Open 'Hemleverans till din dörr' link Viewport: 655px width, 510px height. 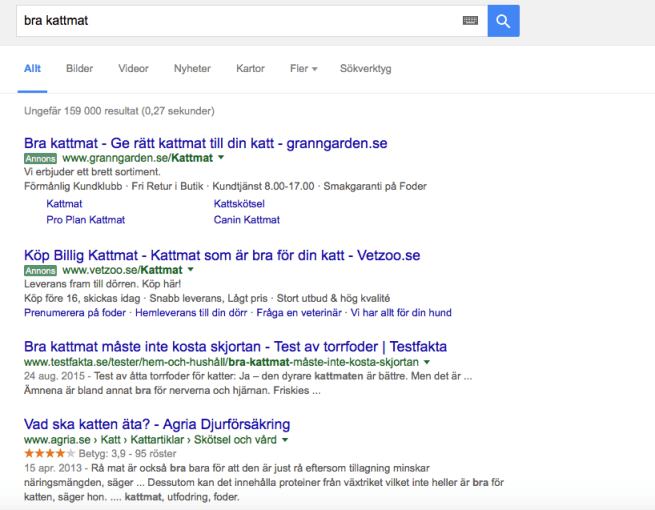[191, 313]
